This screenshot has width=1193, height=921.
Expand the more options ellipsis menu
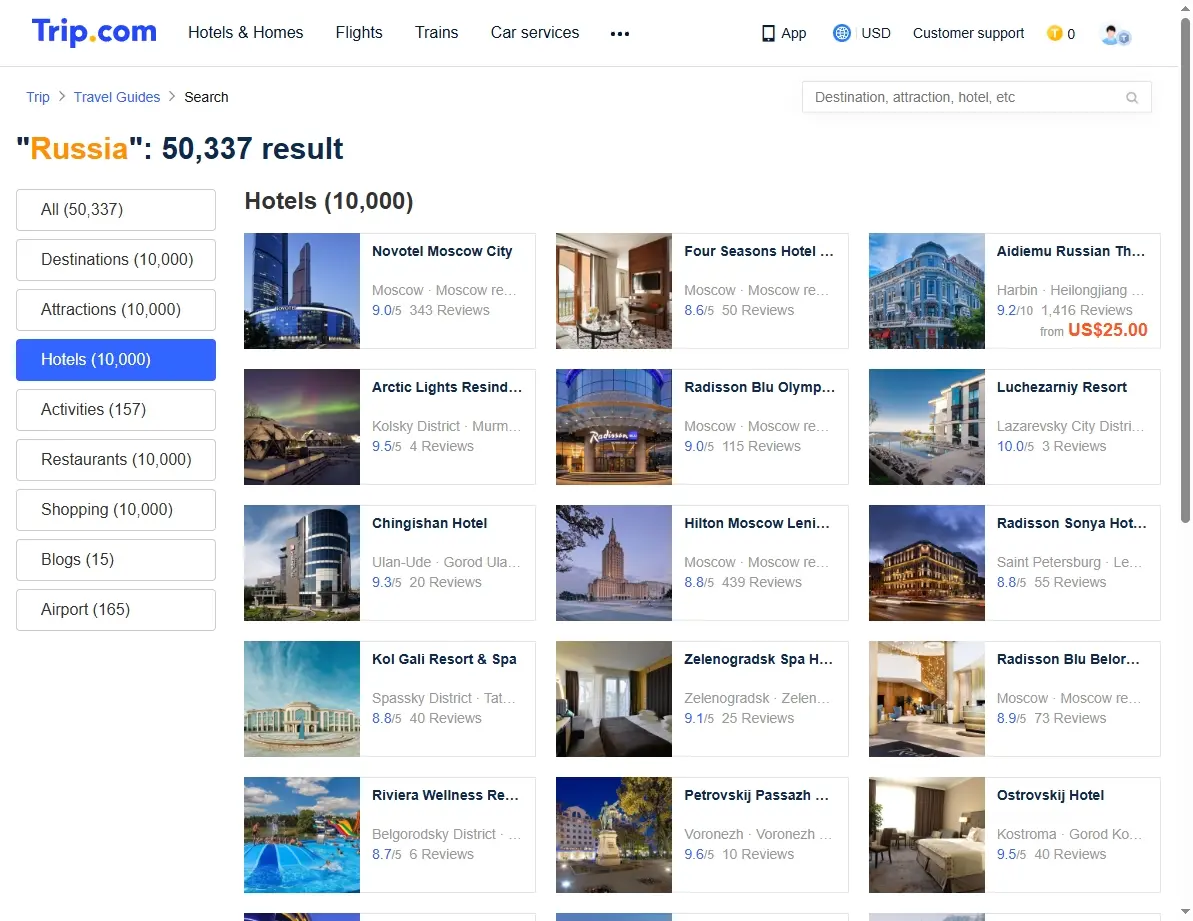[620, 33]
